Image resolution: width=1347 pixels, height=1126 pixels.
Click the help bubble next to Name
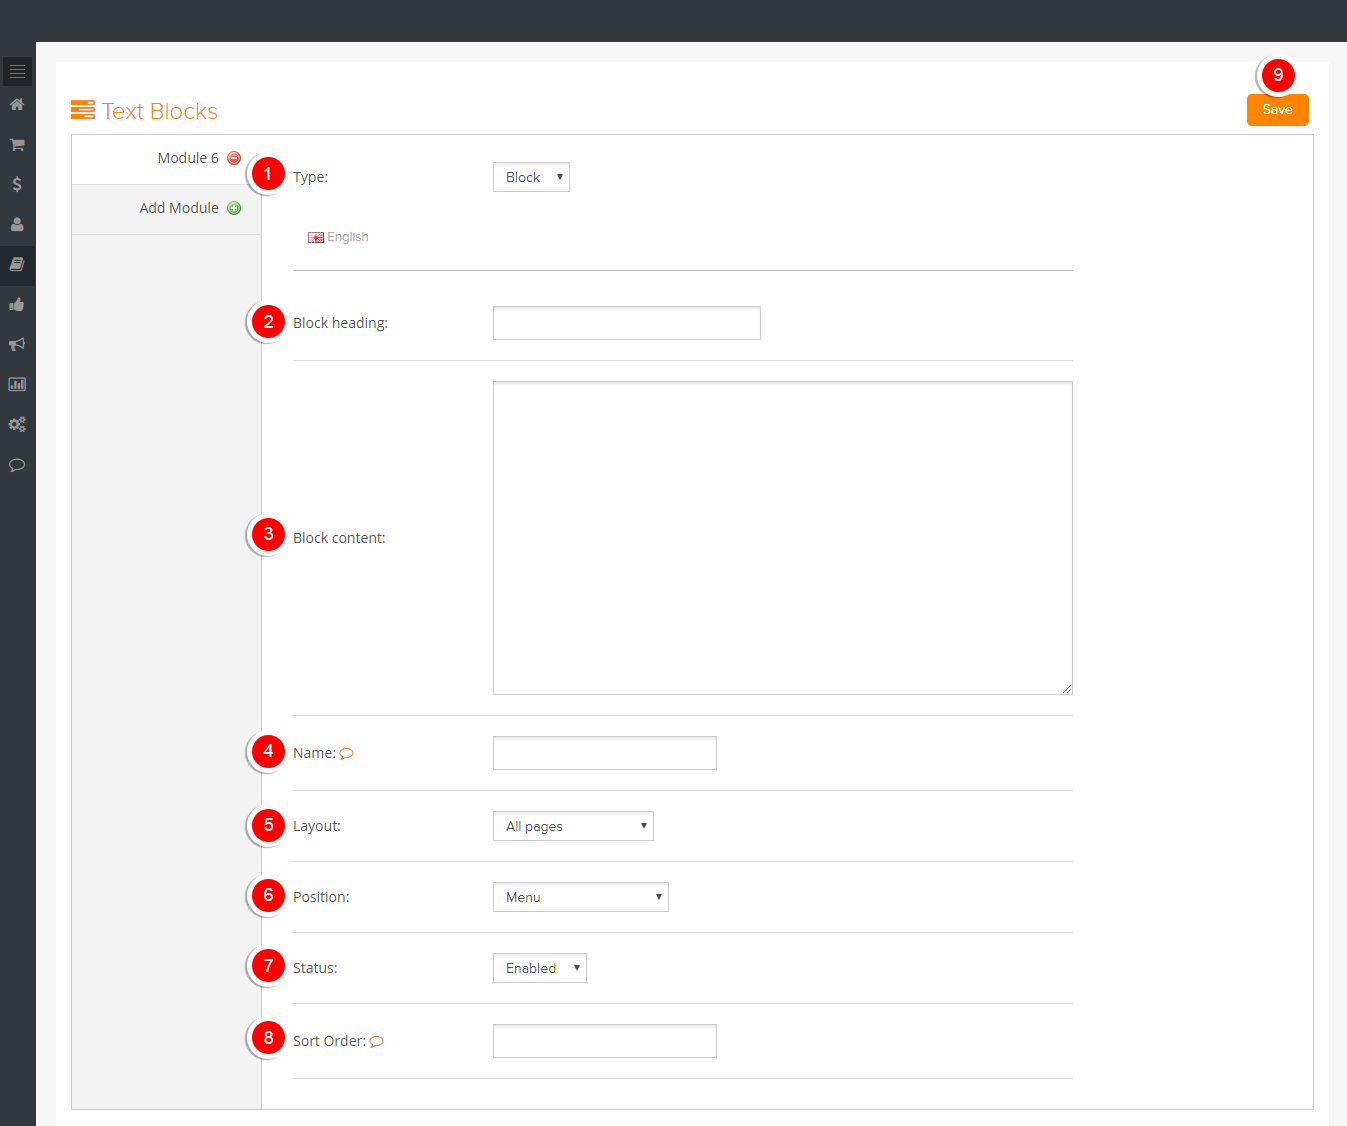[x=347, y=754]
